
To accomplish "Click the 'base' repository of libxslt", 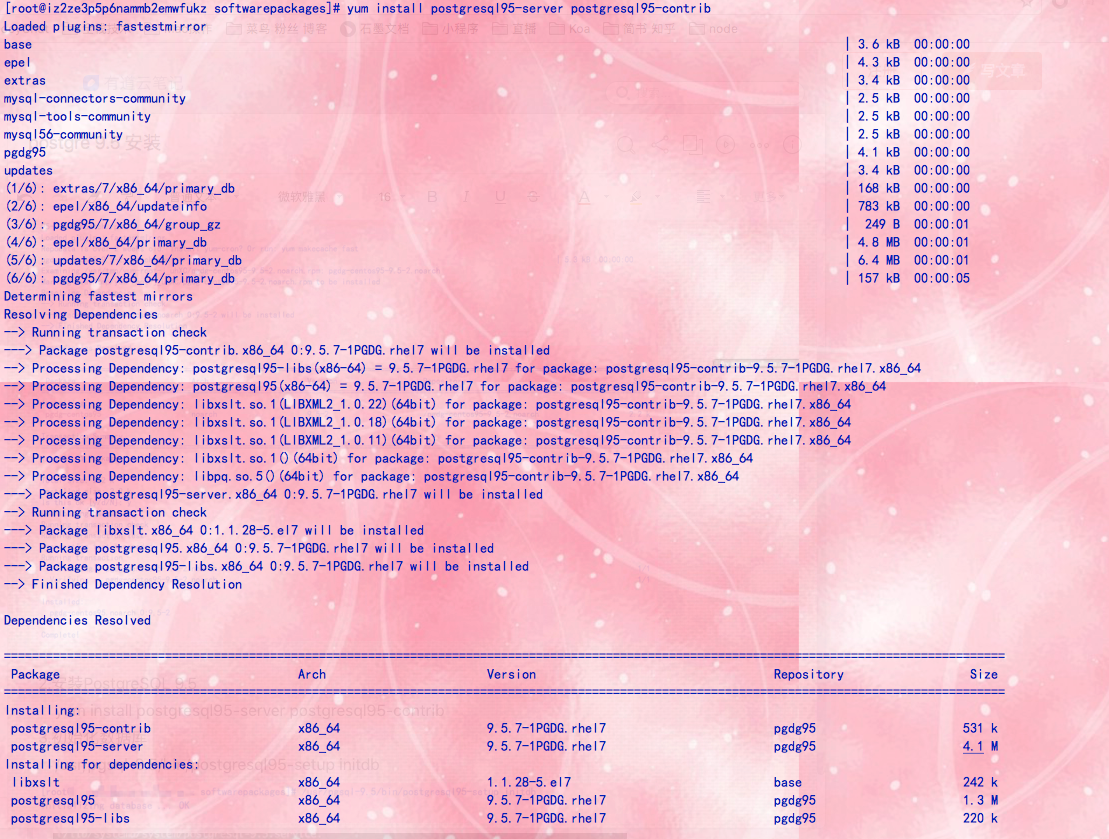I will [787, 782].
